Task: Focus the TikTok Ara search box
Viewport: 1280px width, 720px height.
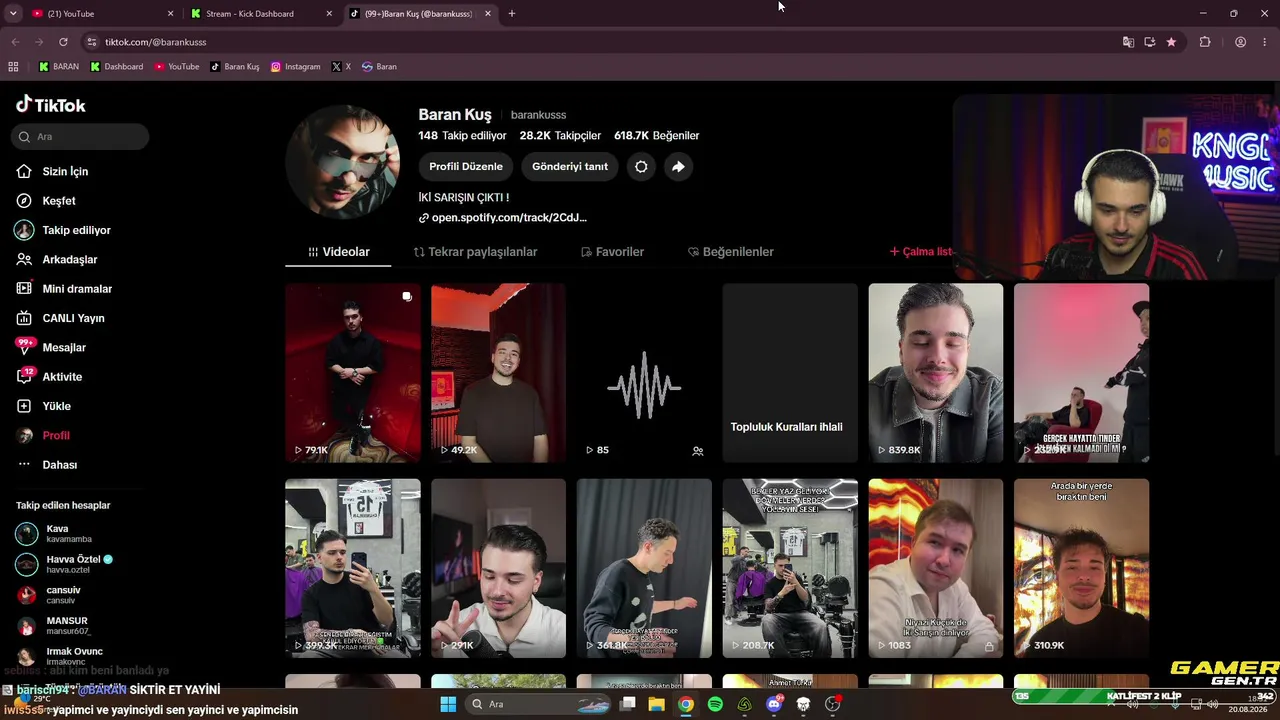Action: [x=82, y=136]
